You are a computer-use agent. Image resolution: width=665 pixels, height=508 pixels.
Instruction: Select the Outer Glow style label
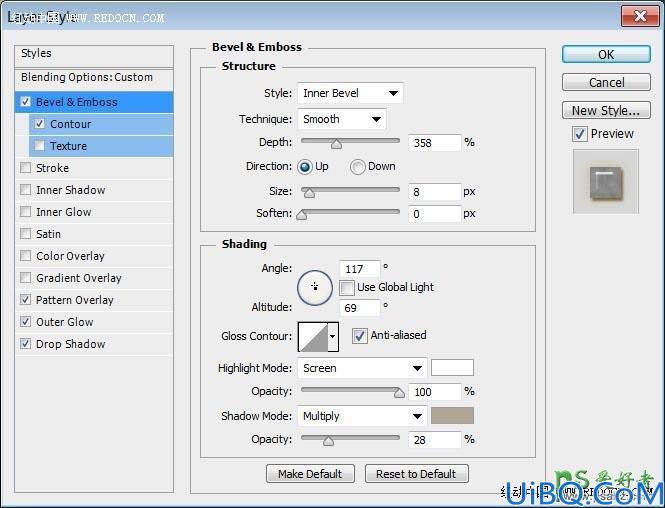coord(64,322)
